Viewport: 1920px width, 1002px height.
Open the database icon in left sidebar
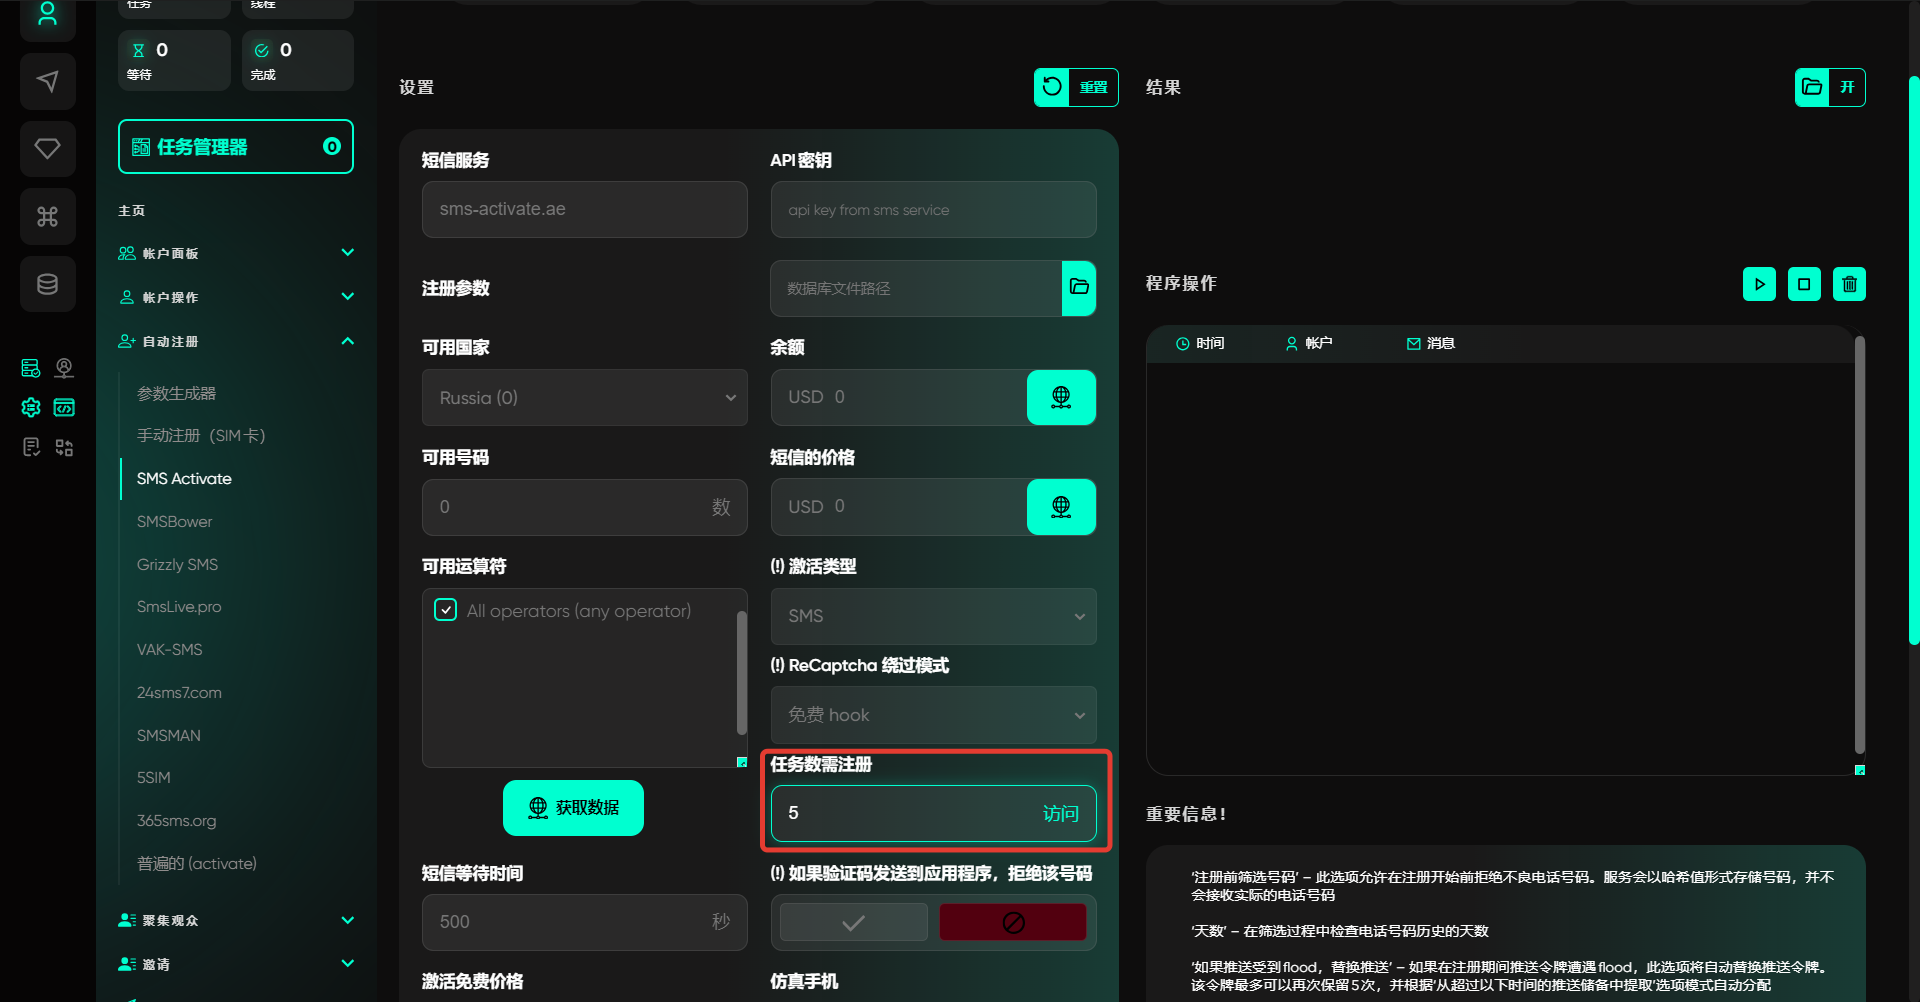(x=47, y=284)
